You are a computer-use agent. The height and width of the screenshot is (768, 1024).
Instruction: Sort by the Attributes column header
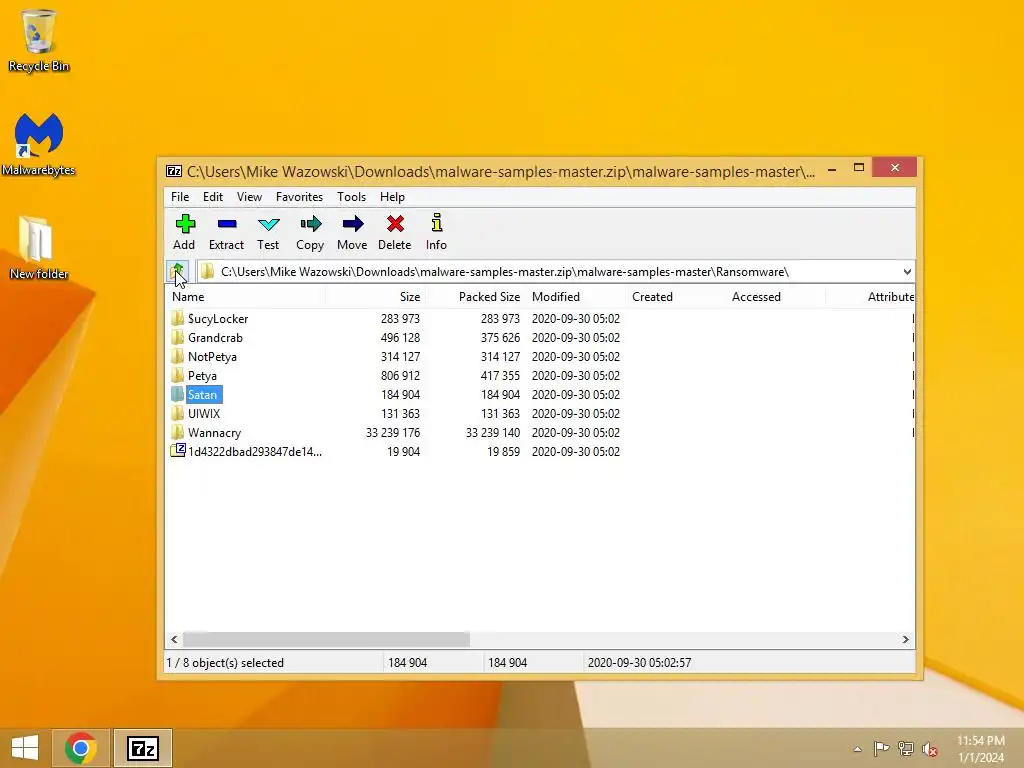871,296
